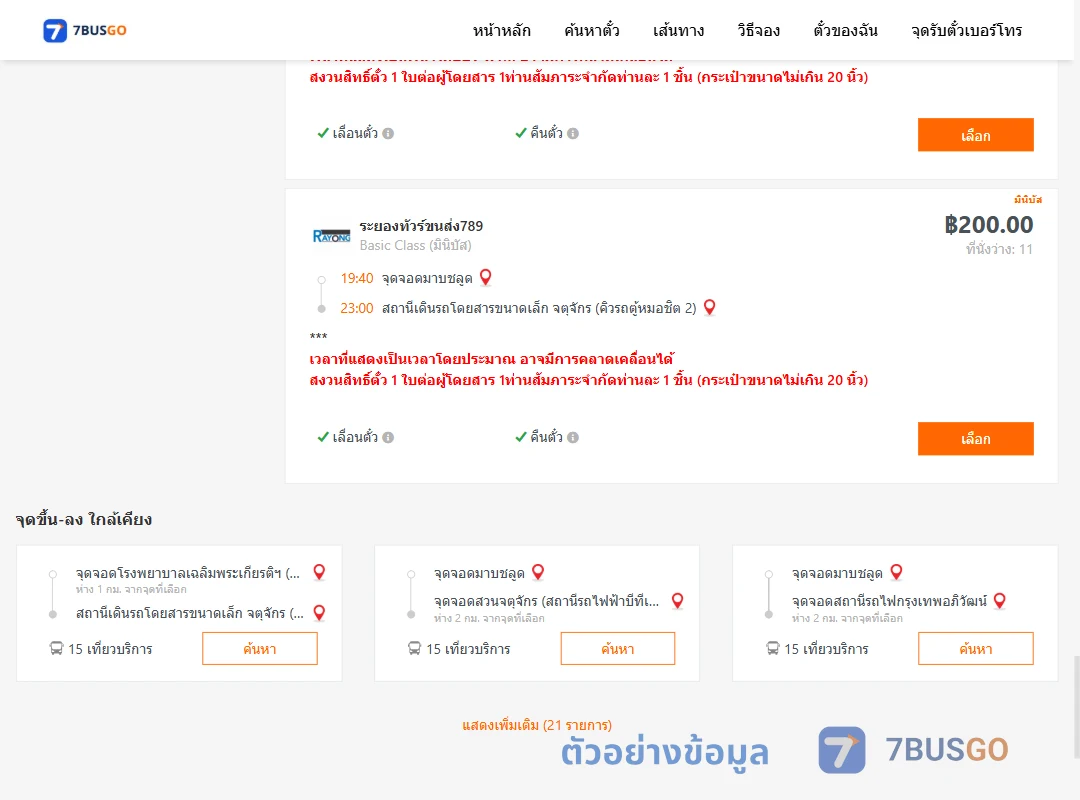Click แสดงเพิ่มเติม (21 รายการ) link
Image resolution: width=1080 pixels, height=800 pixels.
coord(537,725)
